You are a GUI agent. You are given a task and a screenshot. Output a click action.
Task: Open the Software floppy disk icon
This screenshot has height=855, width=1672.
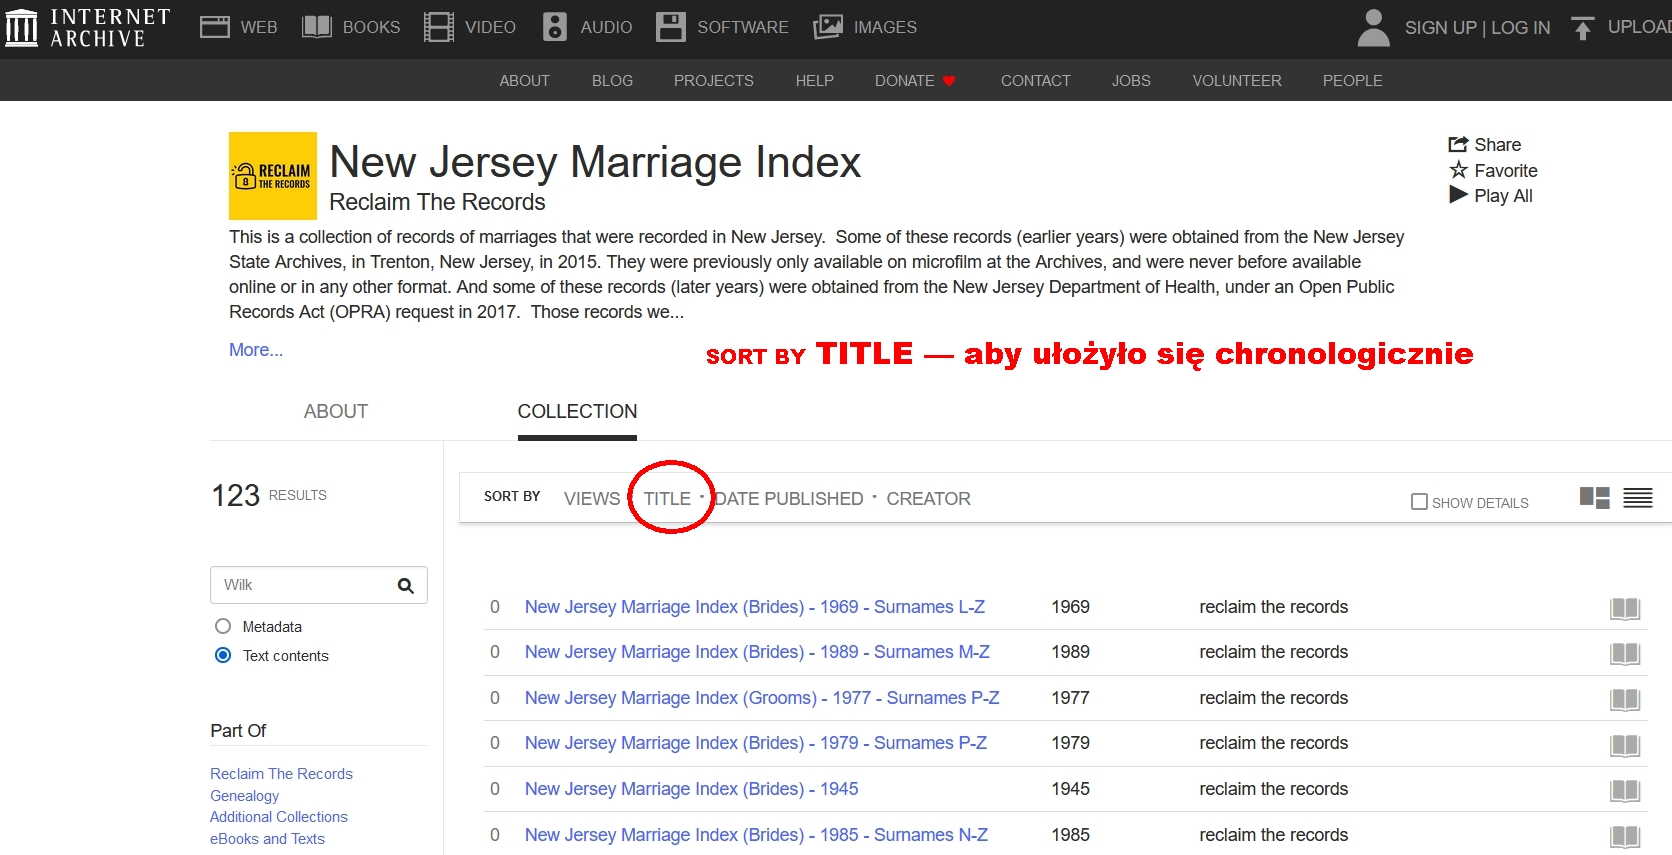[671, 27]
